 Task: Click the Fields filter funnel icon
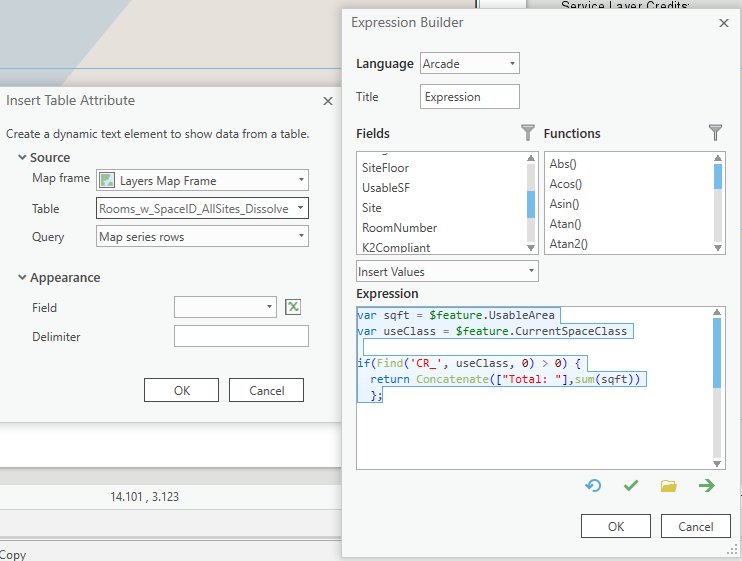point(528,132)
